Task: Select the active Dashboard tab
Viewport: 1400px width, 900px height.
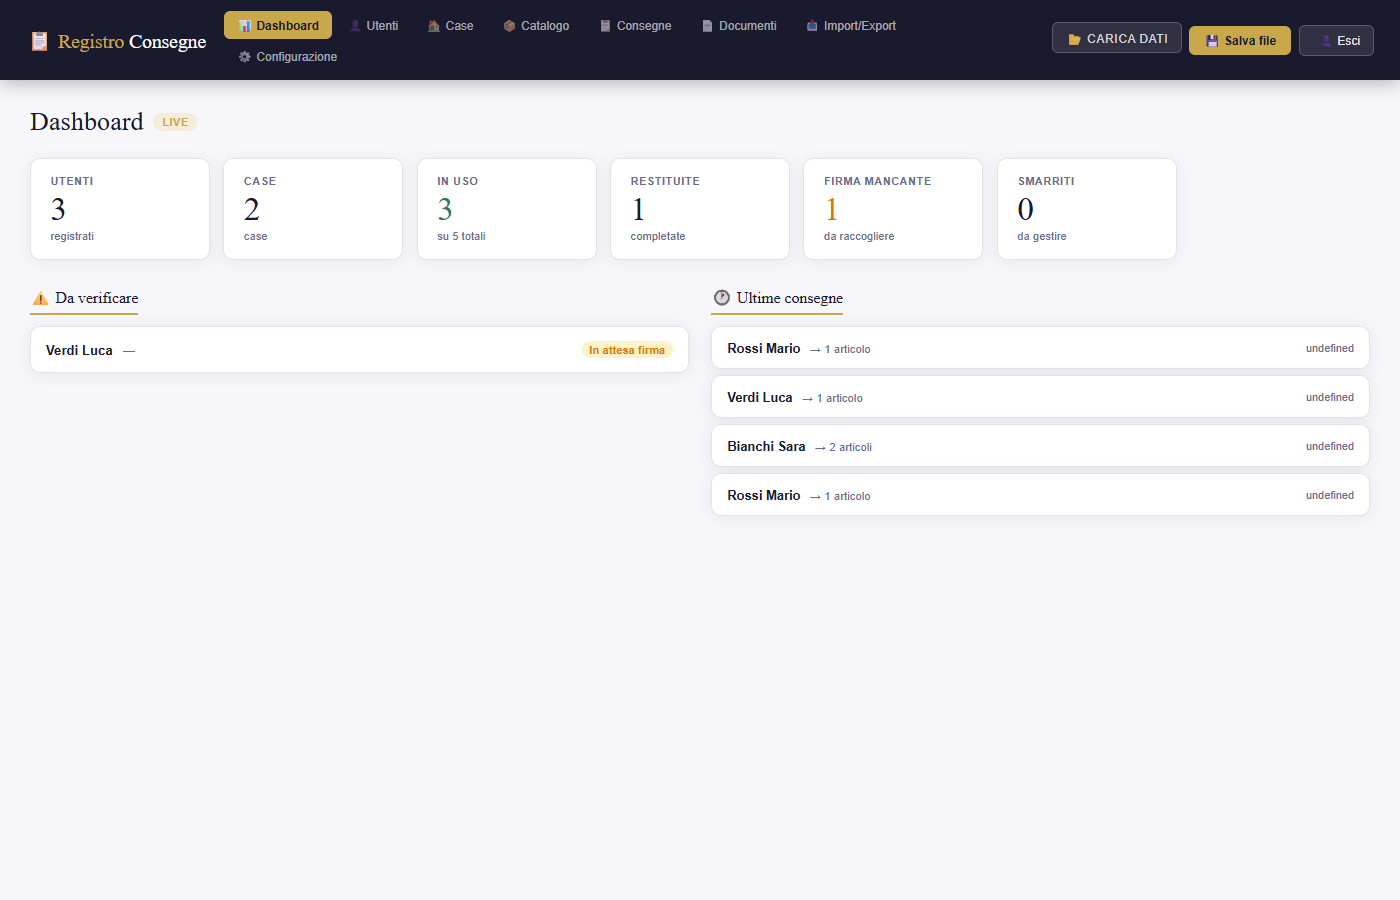Action: tap(278, 26)
